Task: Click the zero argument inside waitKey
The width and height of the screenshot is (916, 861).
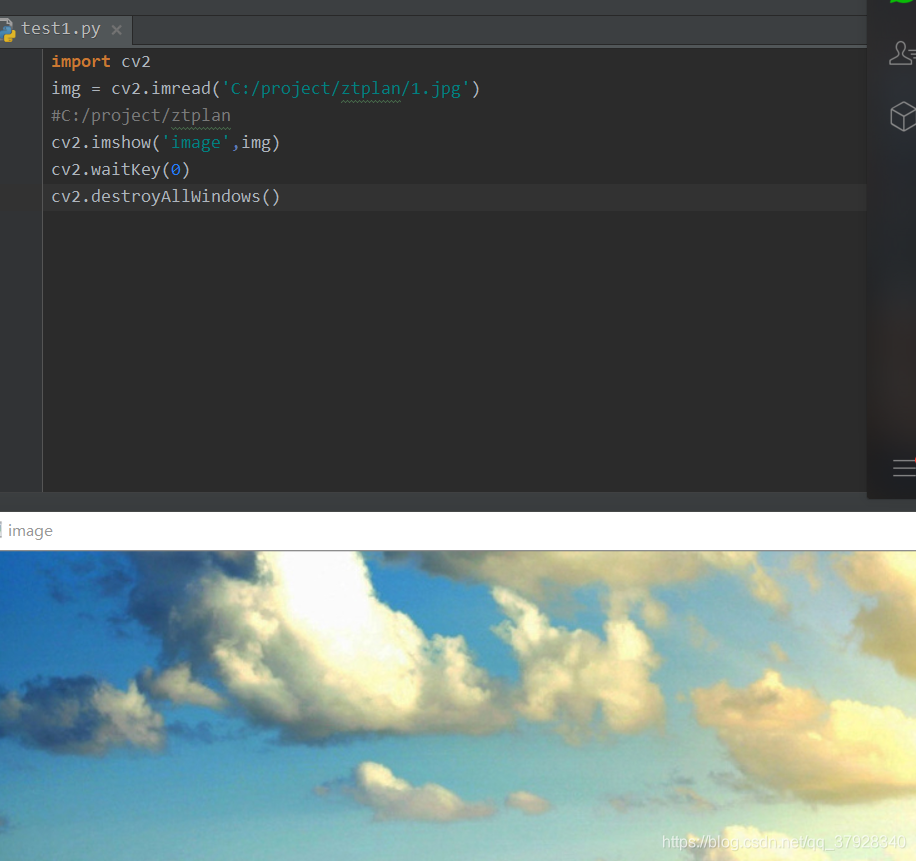Action: (176, 169)
